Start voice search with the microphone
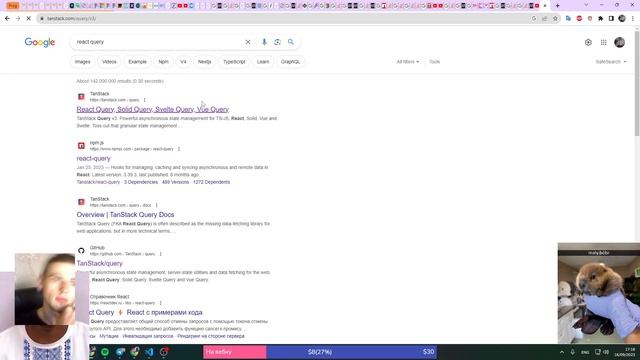Screen dimensions: 640x360 [264, 42]
